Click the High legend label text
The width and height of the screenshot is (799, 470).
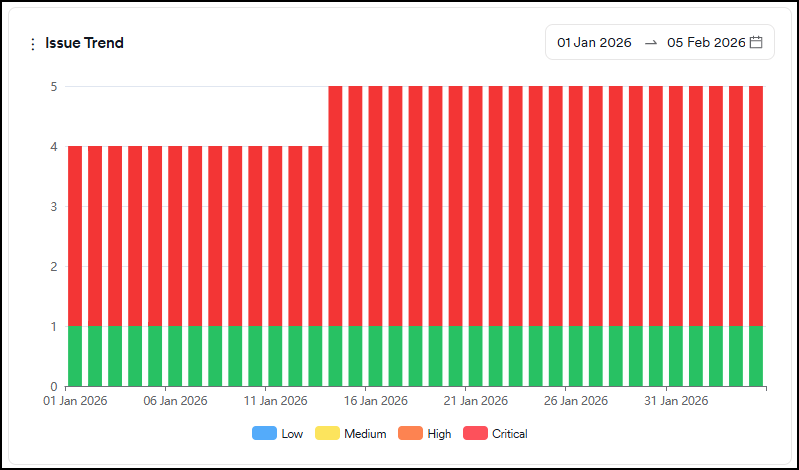coord(440,434)
